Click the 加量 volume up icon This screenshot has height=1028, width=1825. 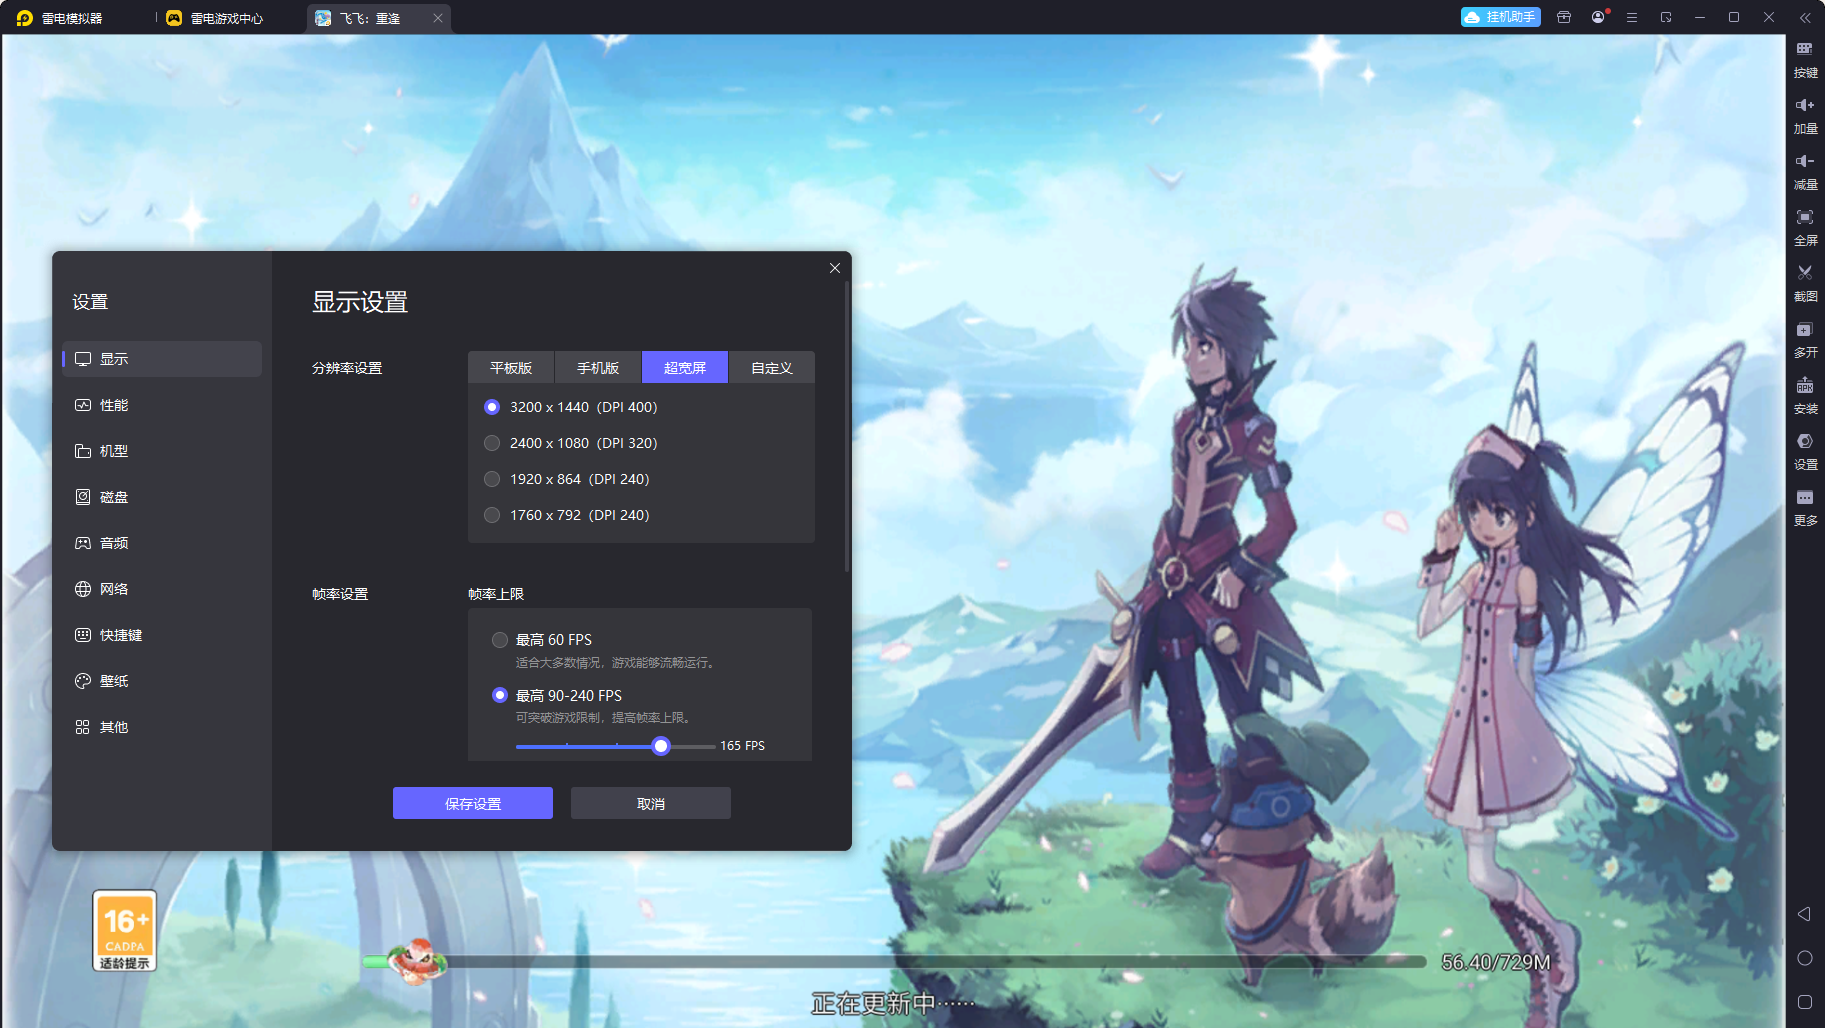pyautogui.click(x=1804, y=113)
